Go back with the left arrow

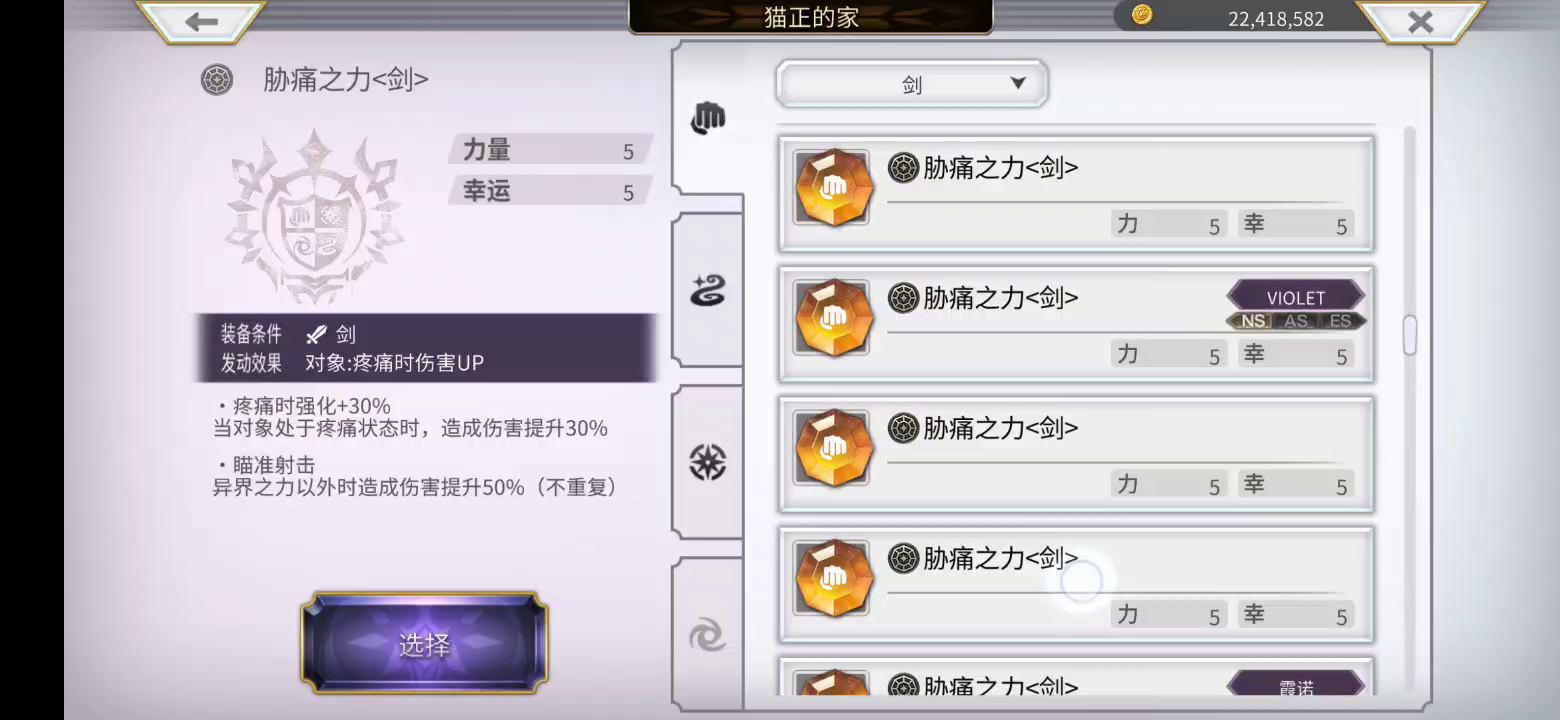pyautogui.click(x=201, y=22)
